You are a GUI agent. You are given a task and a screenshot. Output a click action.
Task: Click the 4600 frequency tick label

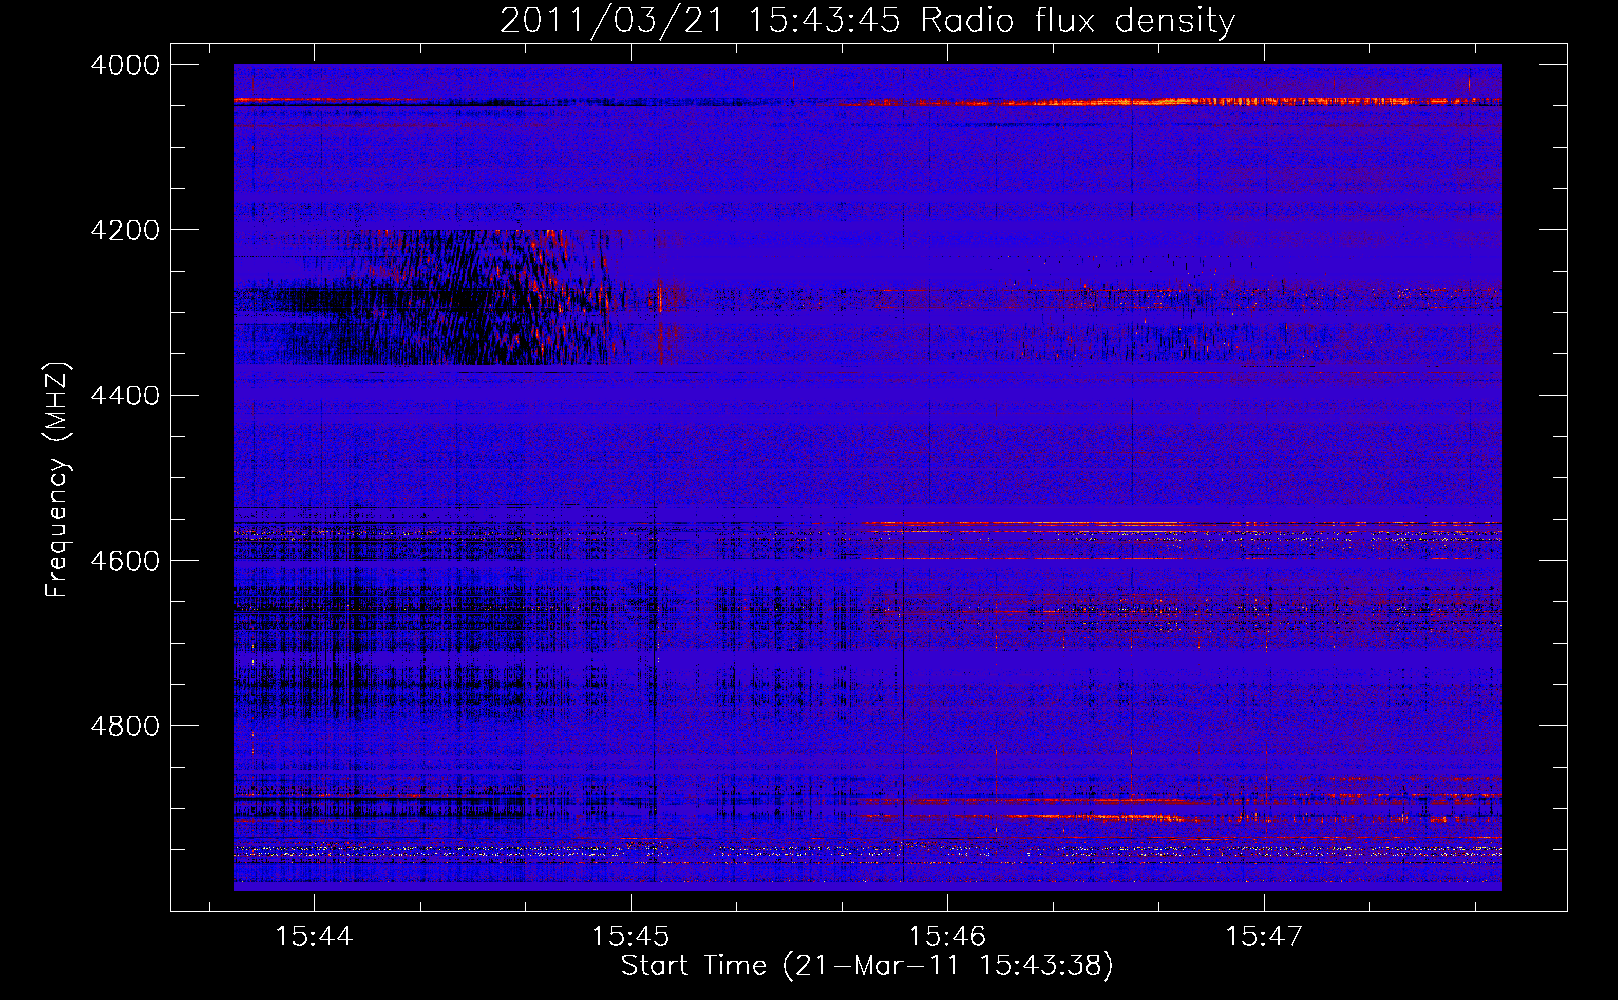[125, 560]
